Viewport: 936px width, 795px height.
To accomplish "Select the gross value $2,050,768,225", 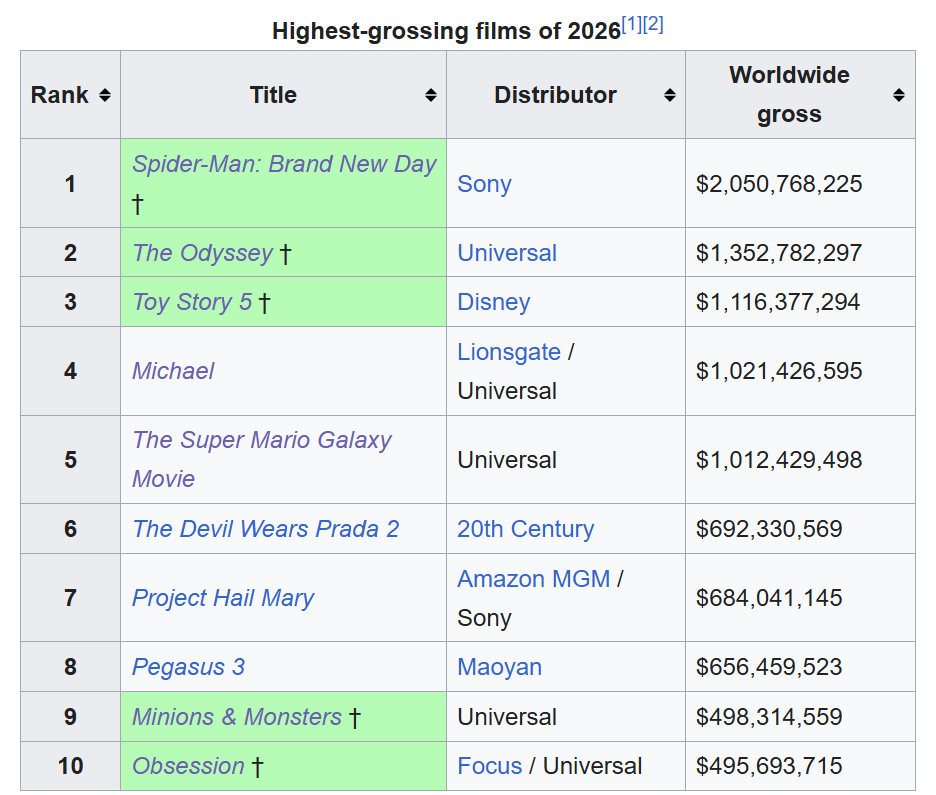I will coord(779,184).
